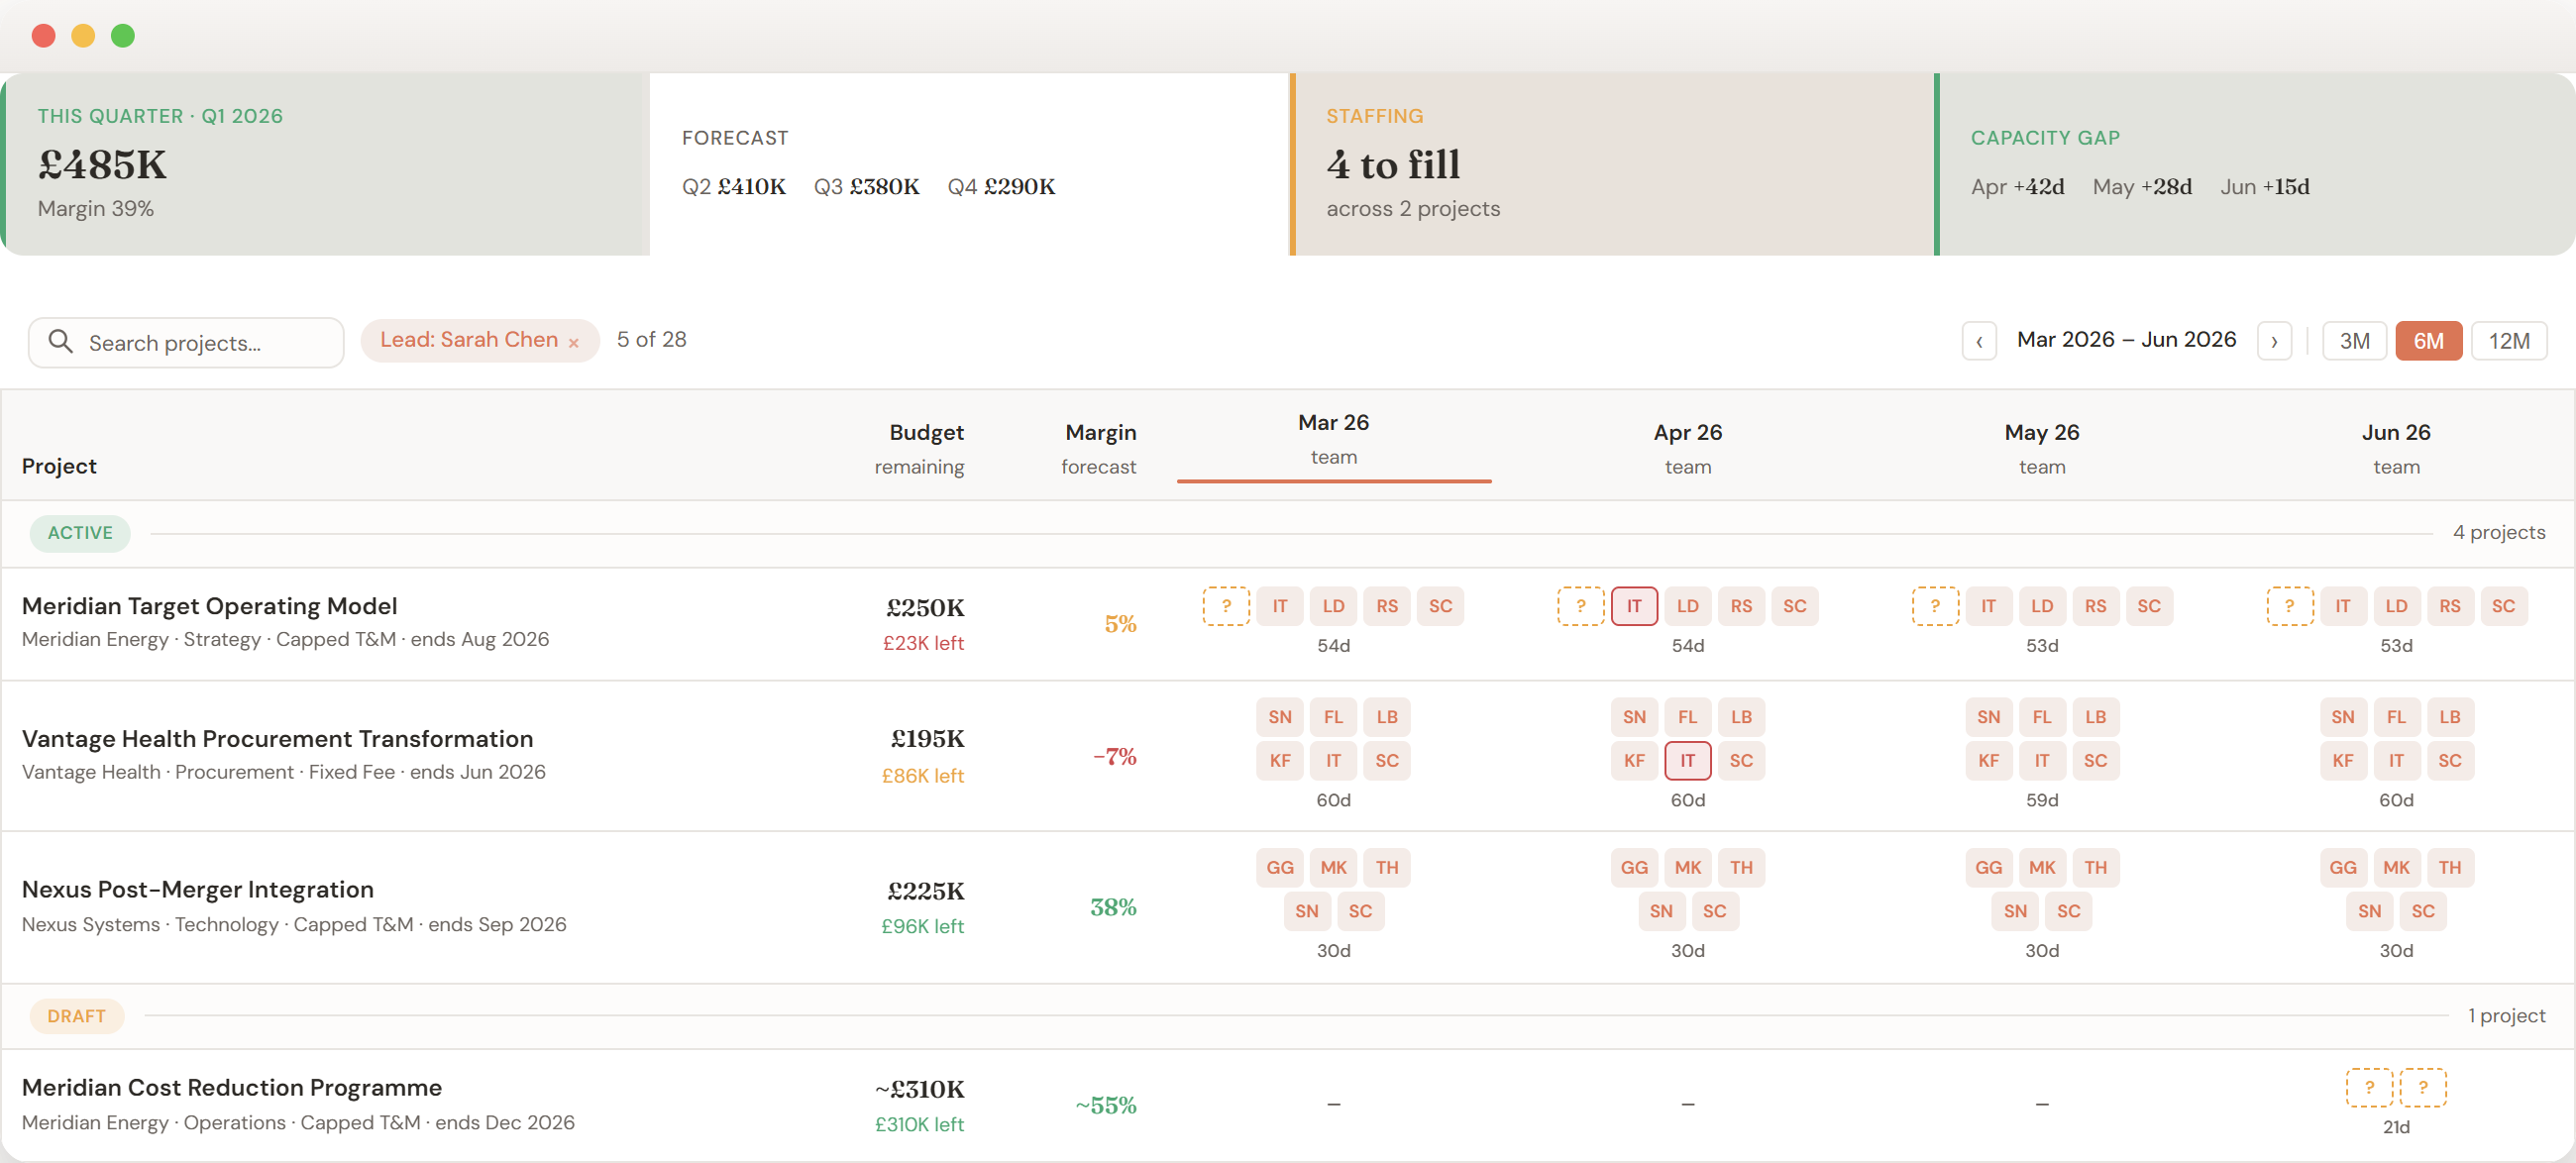
Task: Click the search magnifier icon
Action: pos(60,342)
